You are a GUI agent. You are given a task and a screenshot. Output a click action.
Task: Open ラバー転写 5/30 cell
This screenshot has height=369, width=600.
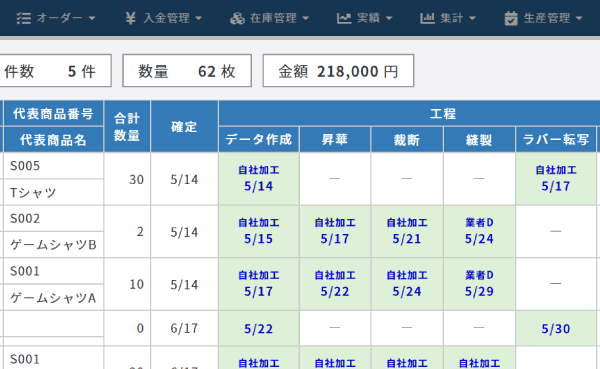pyautogui.click(x=556, y=328)
